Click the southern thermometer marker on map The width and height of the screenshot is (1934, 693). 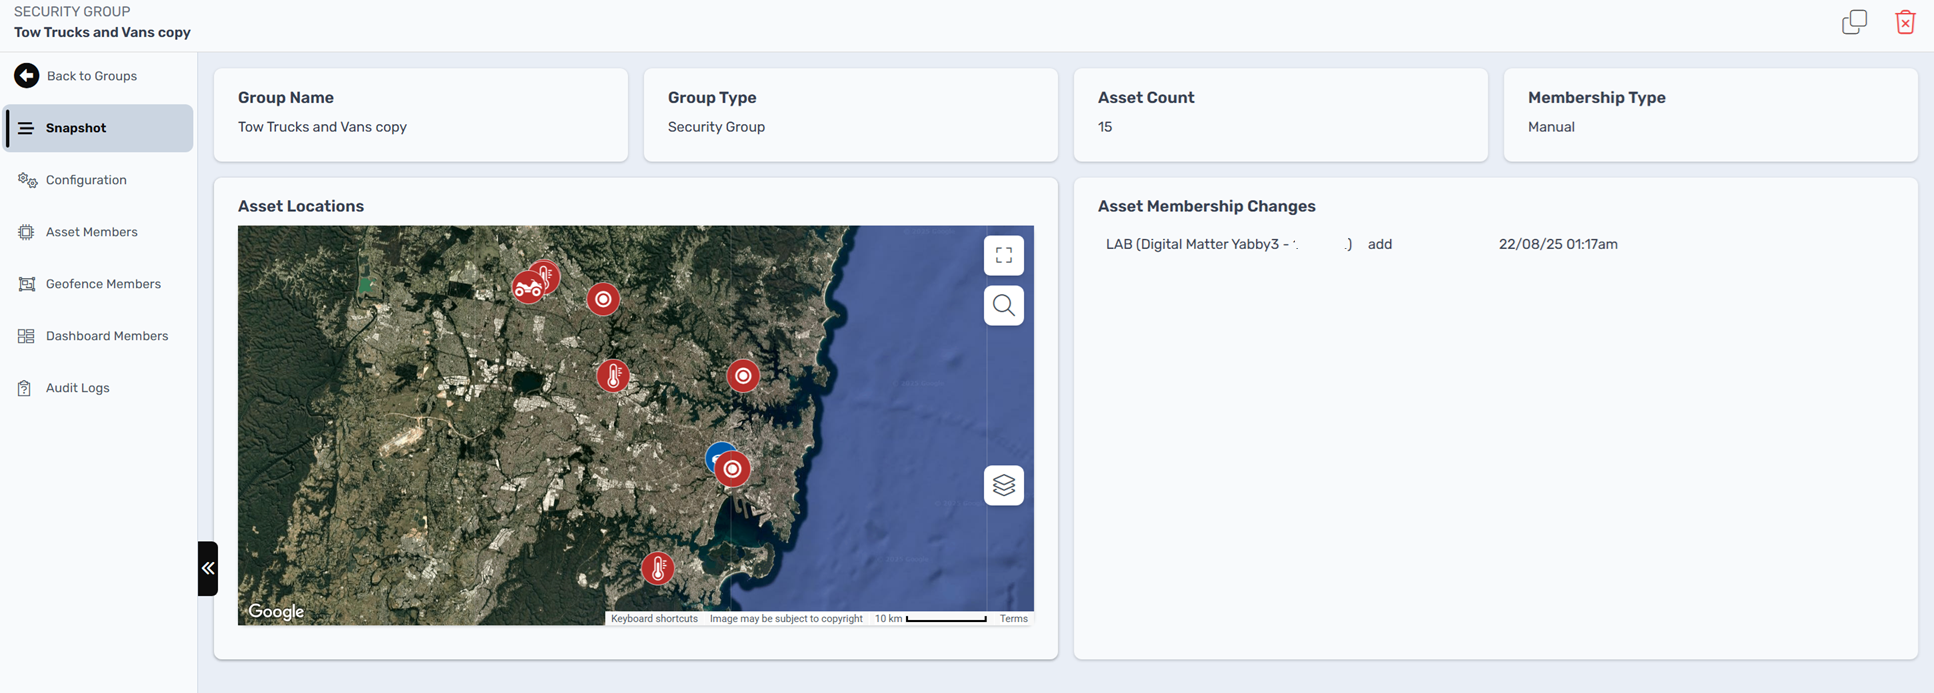(x=658, y=568)
